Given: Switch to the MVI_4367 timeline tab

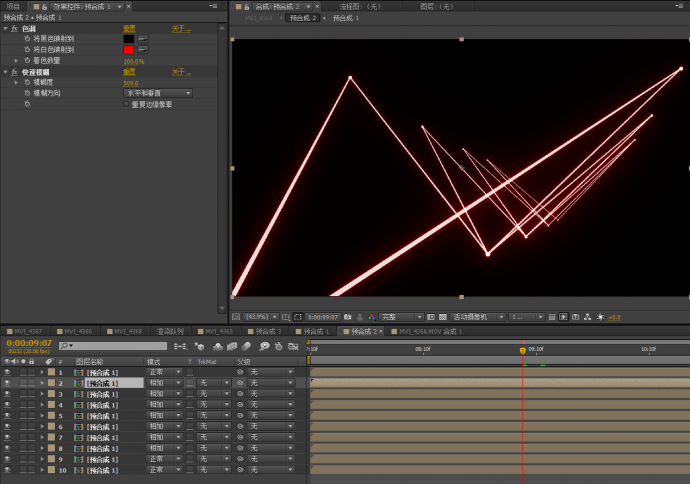Looking at the screenshot, I should (24, 331).
